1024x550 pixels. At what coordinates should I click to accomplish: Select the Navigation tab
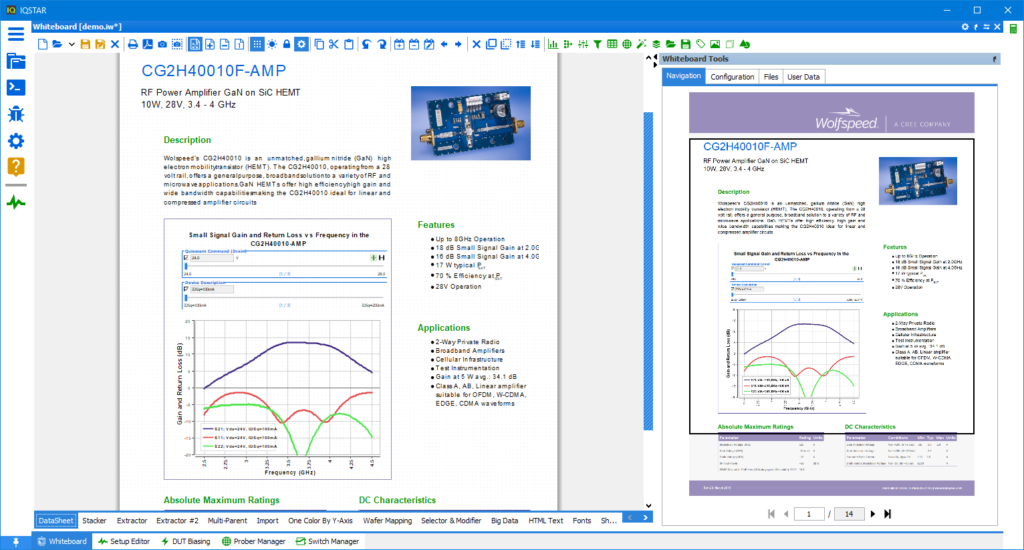point(684,76)
